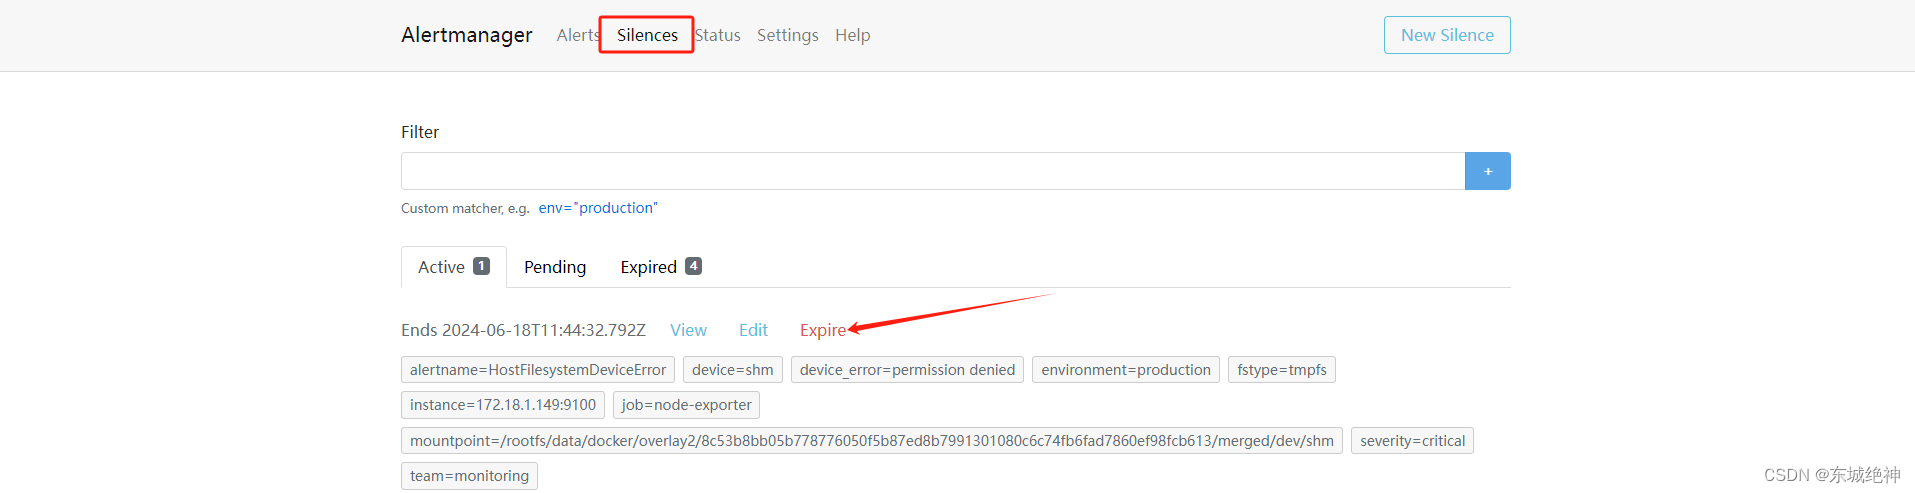Select the Active silences tab

click(454, 267)
